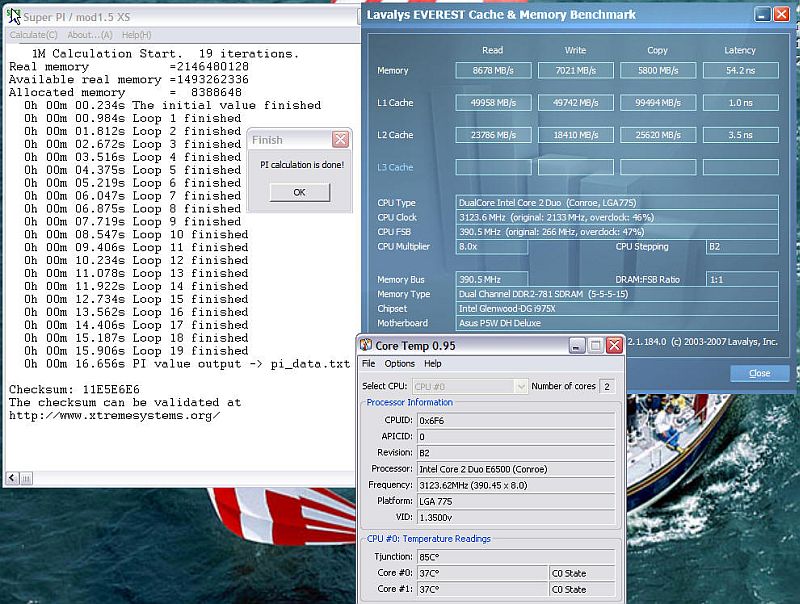Click the empty L3 Cache Read box
Image resolution: width=800 pixels, height=604 pixels.
[493, 167]
